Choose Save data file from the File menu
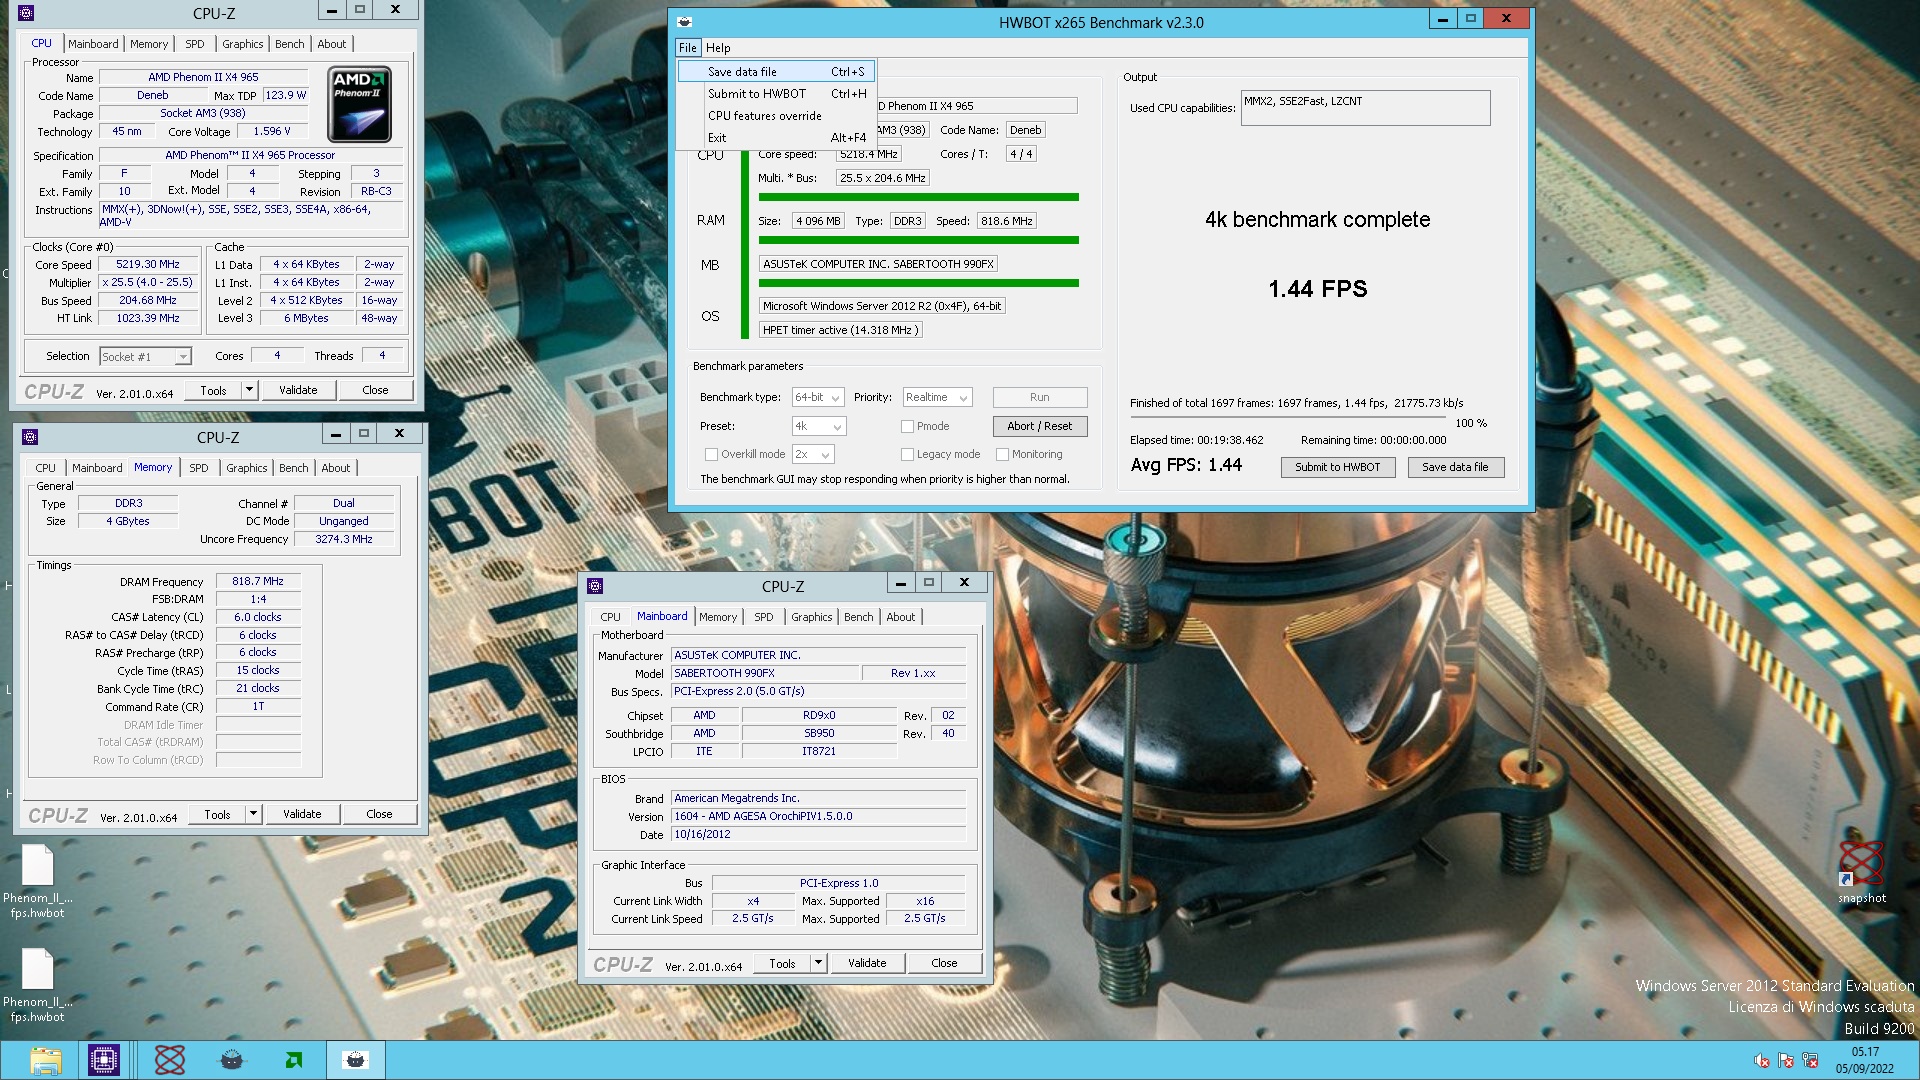Screen dimensions: 1920x1080 (x=777, y=71)
